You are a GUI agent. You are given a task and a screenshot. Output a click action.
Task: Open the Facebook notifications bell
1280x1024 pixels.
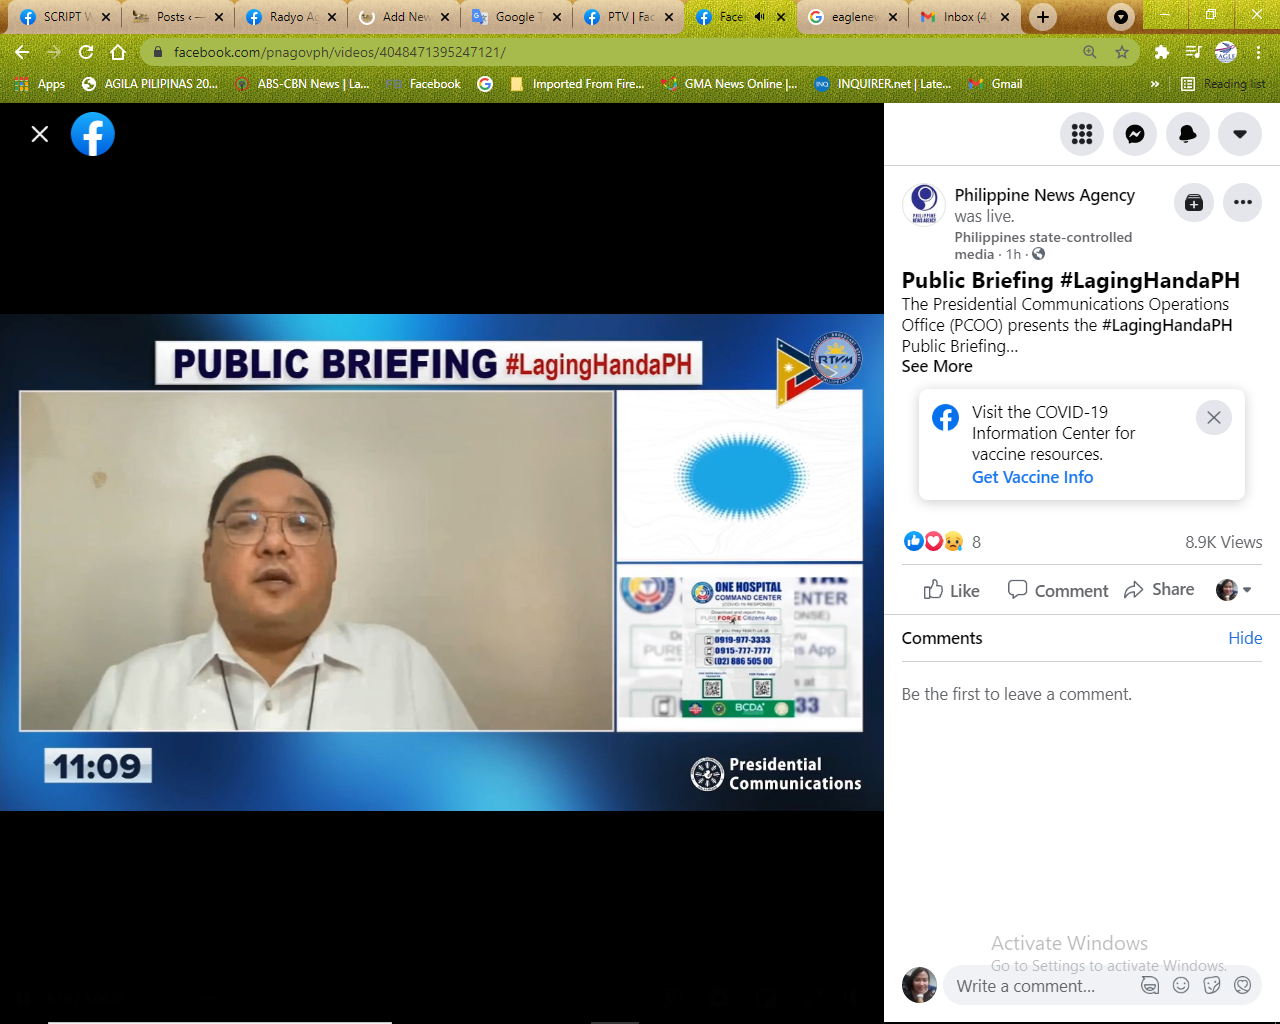coord(1188,134)
